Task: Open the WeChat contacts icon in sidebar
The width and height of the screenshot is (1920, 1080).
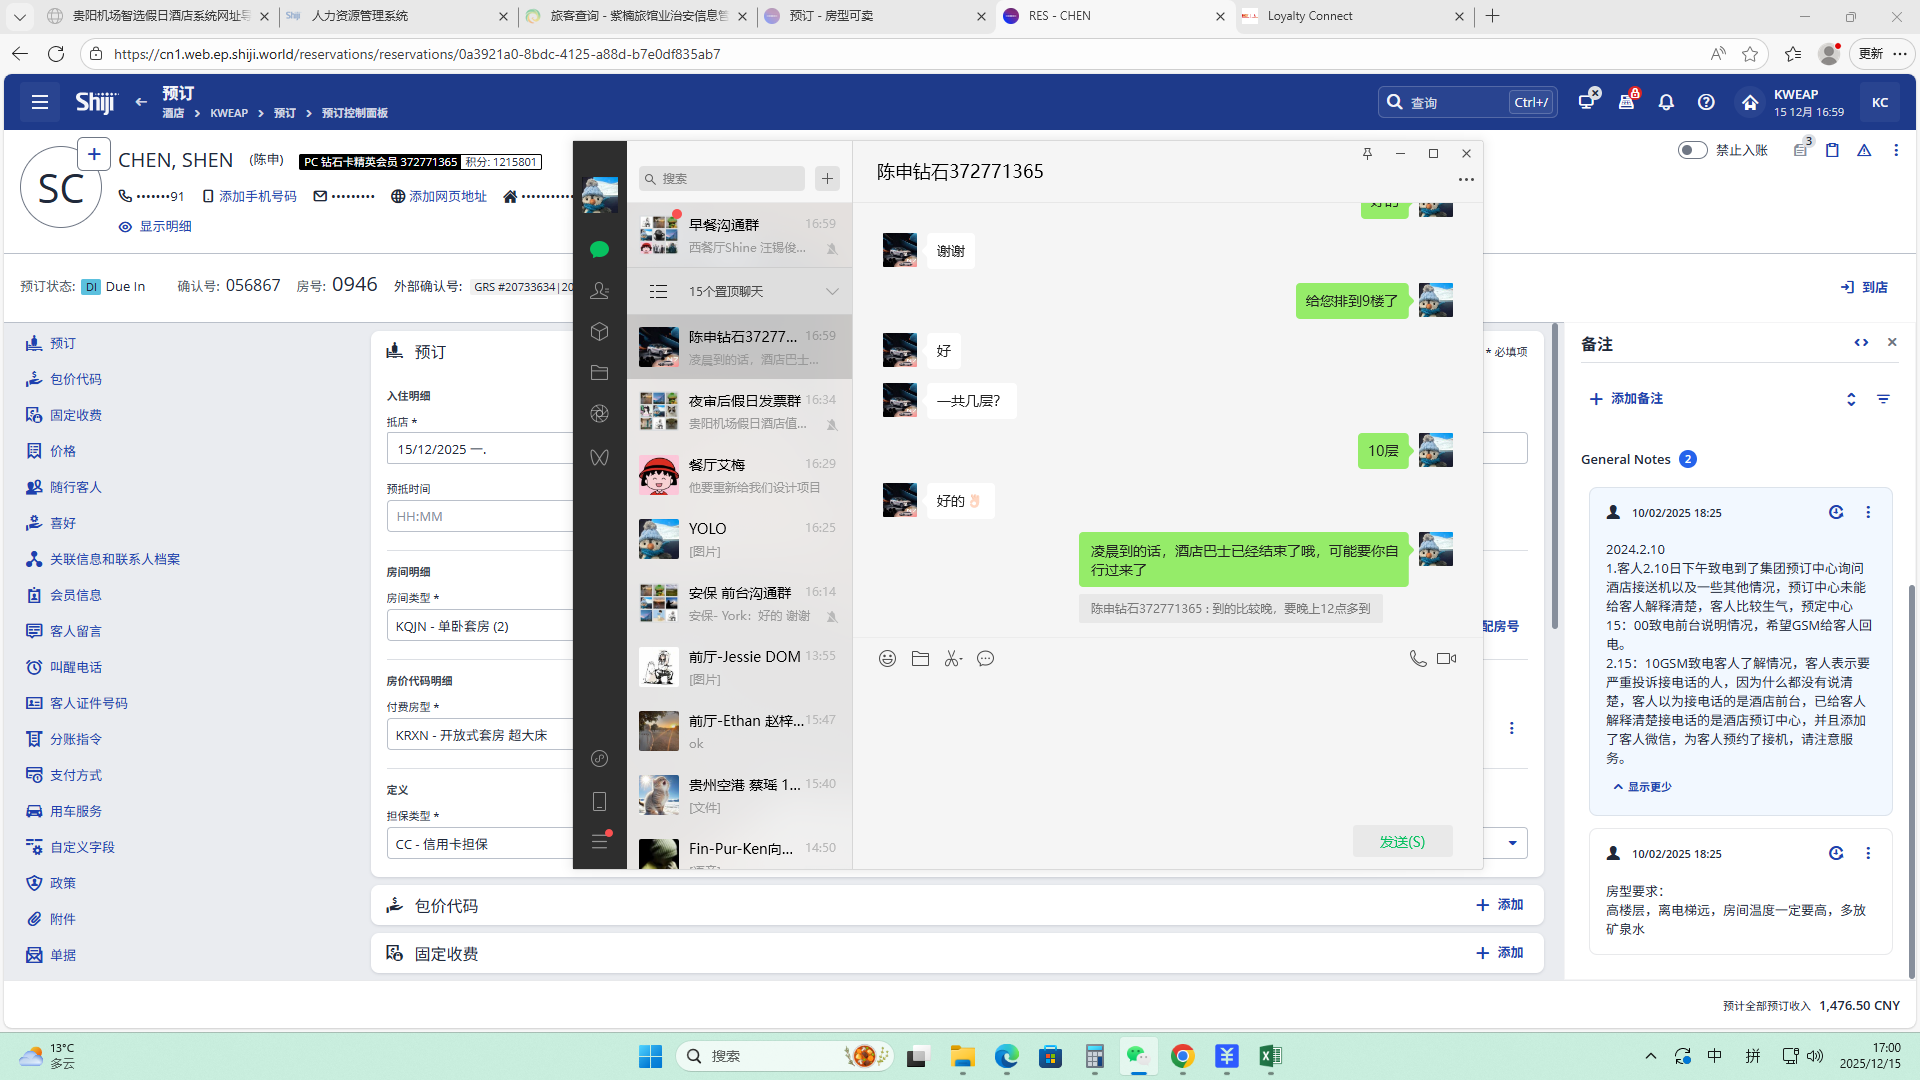Action: click(599, 291)
